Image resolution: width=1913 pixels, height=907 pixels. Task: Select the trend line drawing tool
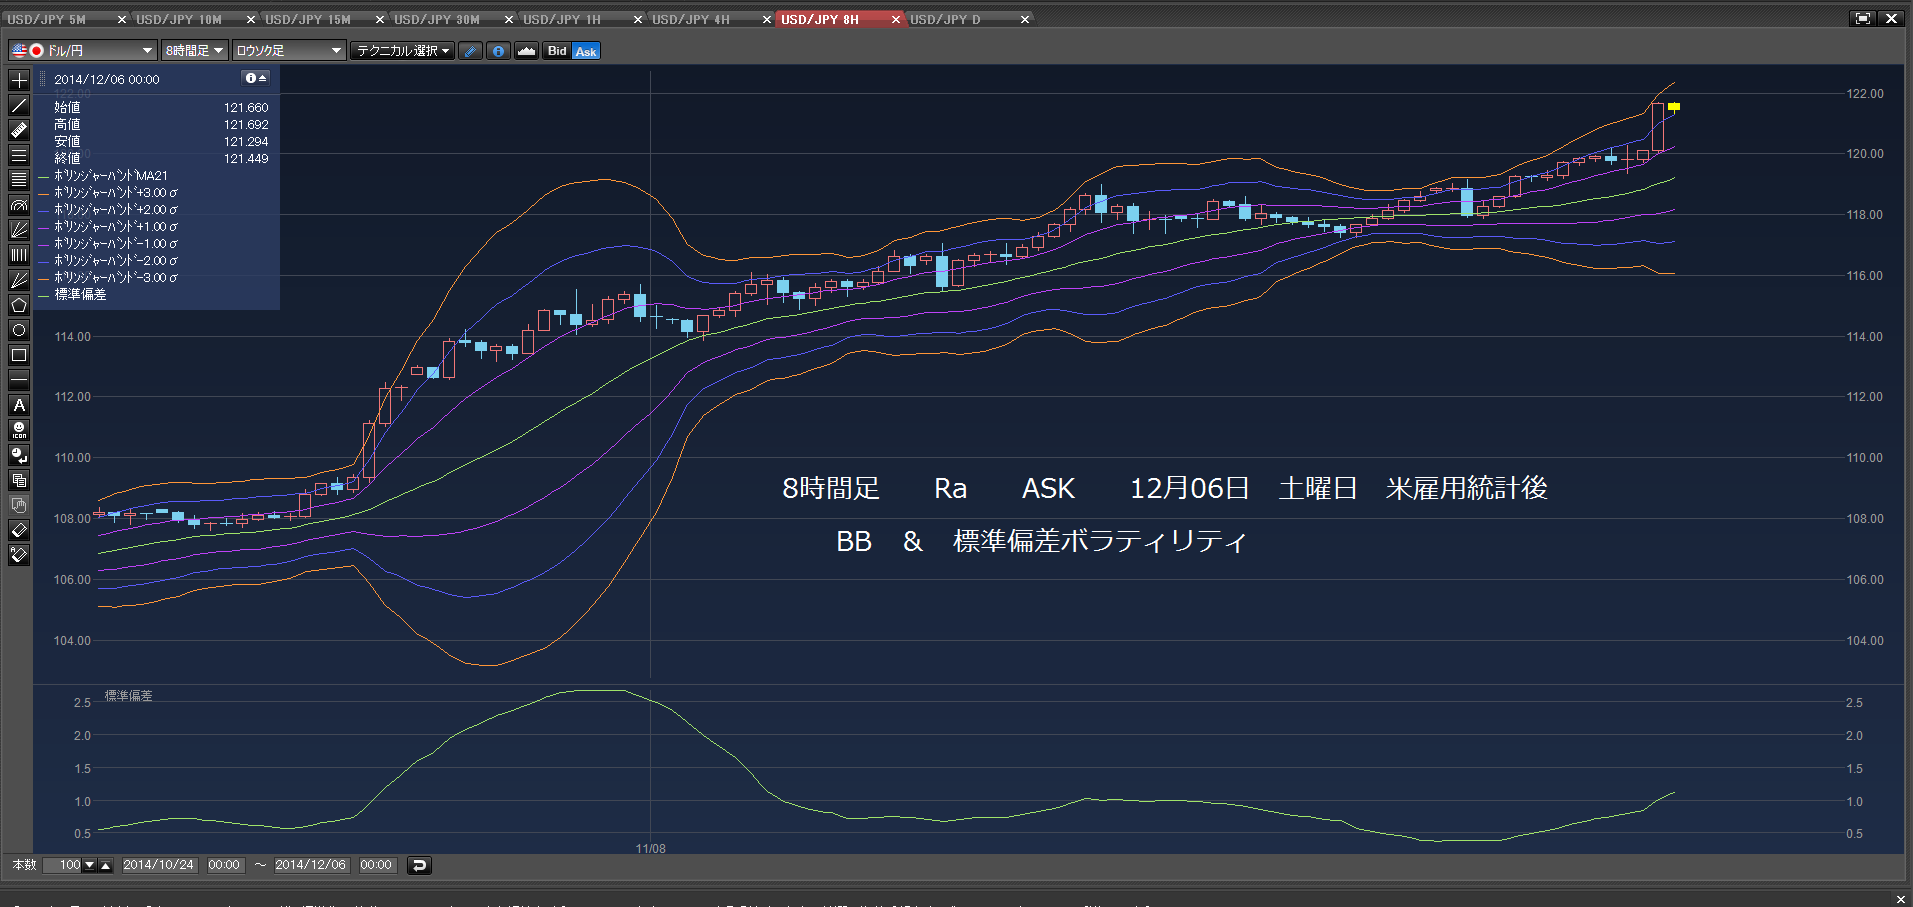click(19, 105)
